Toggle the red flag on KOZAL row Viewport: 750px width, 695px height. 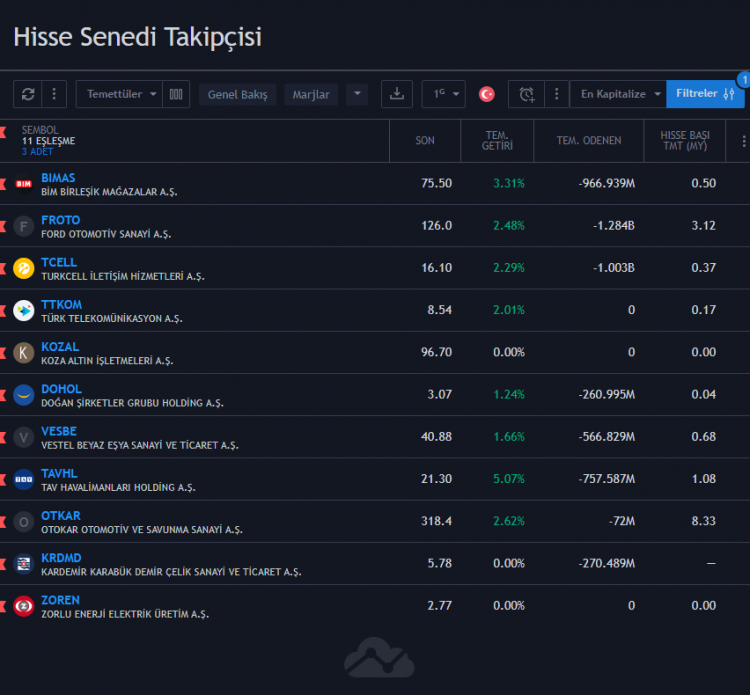click(x=3, y=353)
